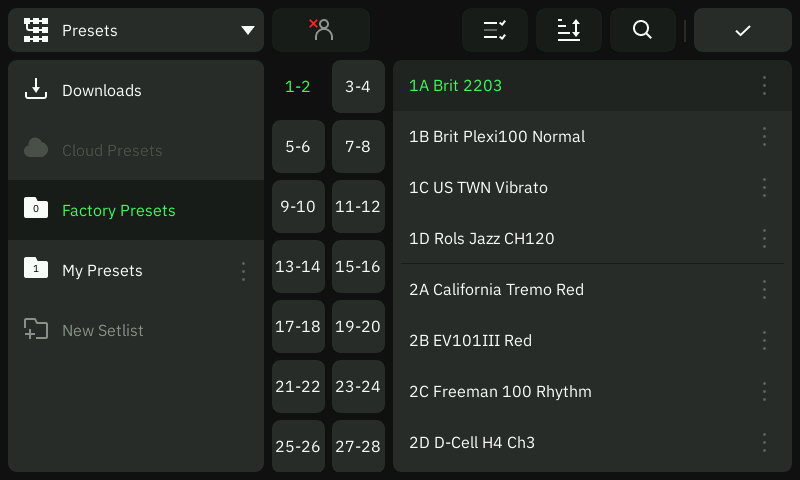Switch to bank 19-20

click(358, 326)
